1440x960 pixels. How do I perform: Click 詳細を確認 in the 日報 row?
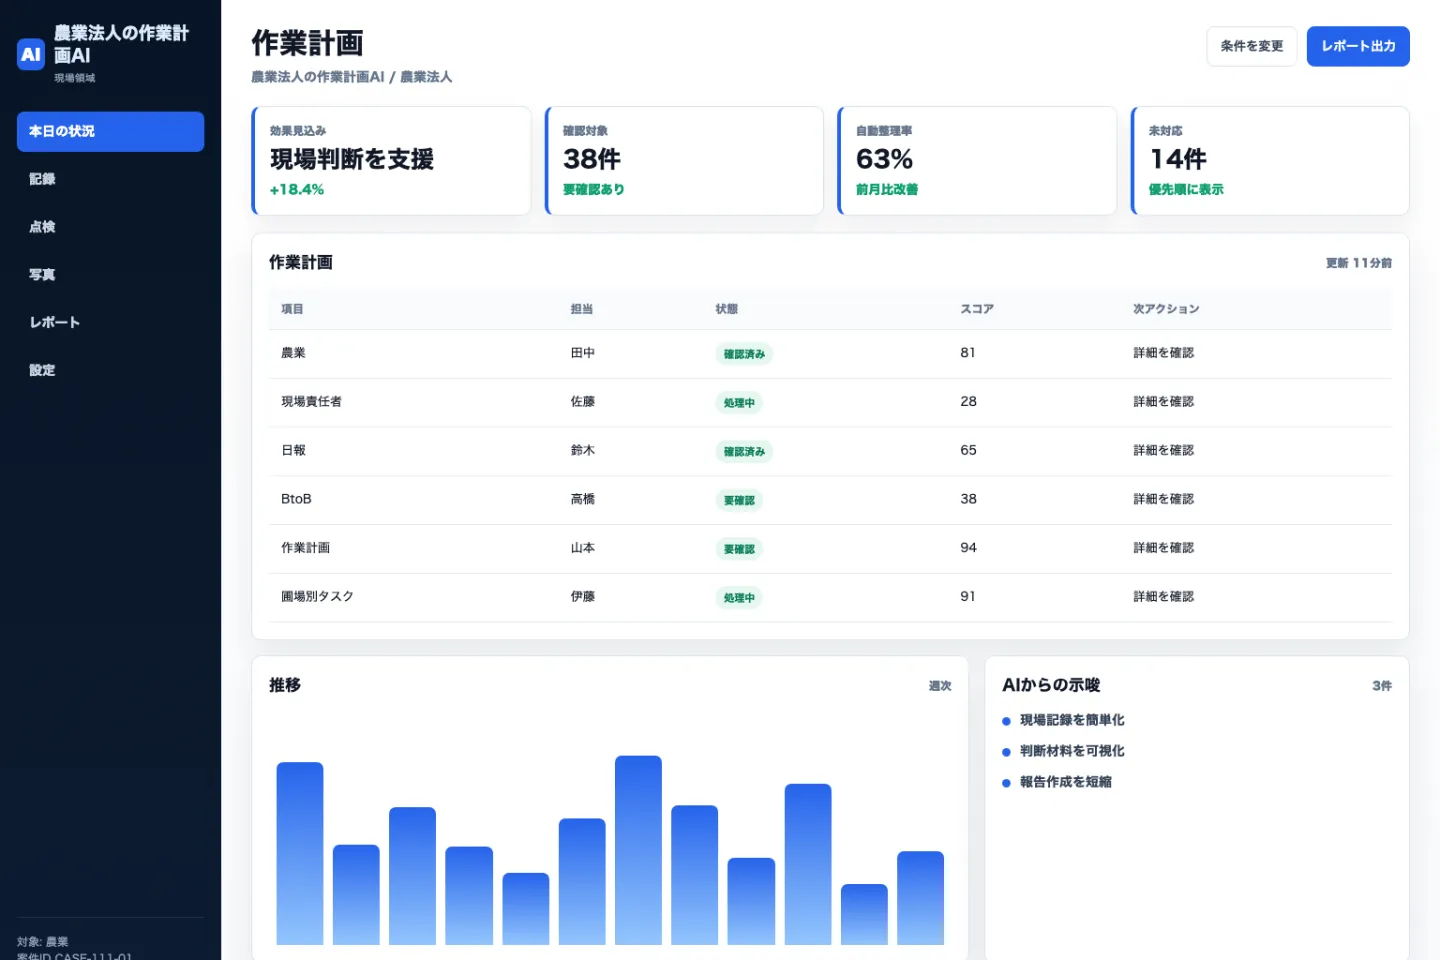coord(1163,451)
